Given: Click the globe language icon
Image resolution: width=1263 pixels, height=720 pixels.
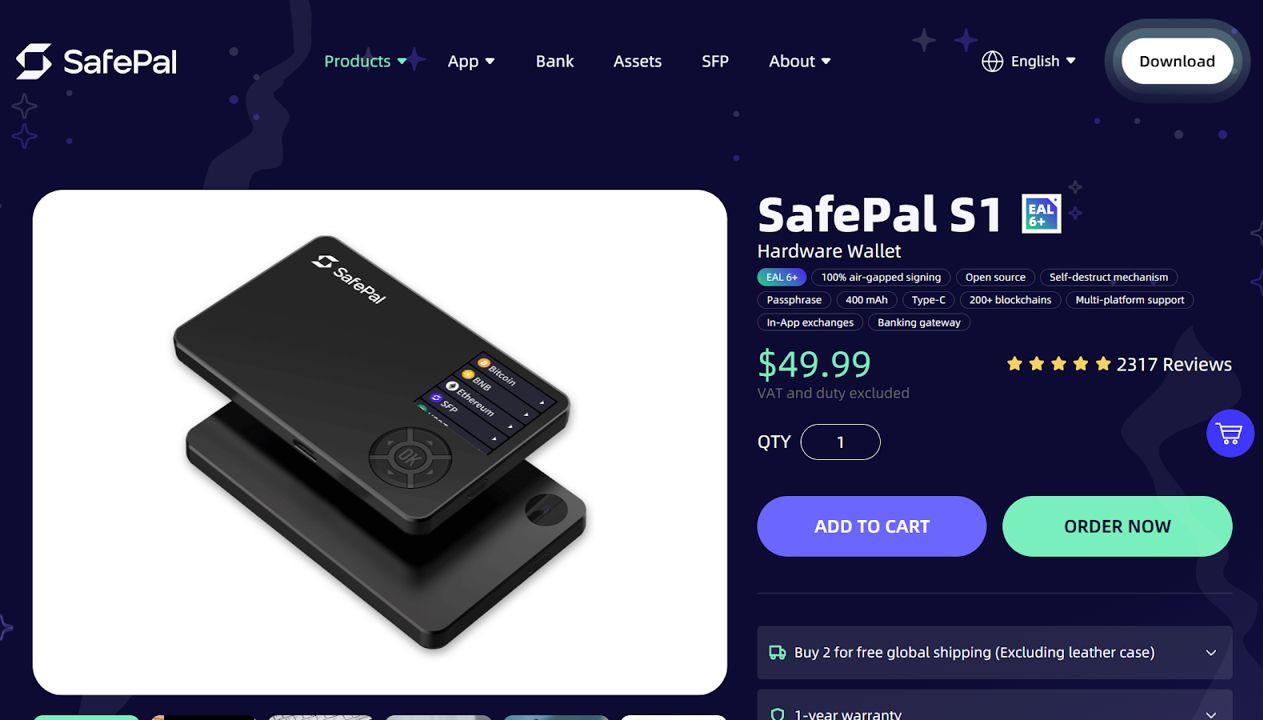Looking at the screenshot, I should pyautogui.click(x=992, y=61).
